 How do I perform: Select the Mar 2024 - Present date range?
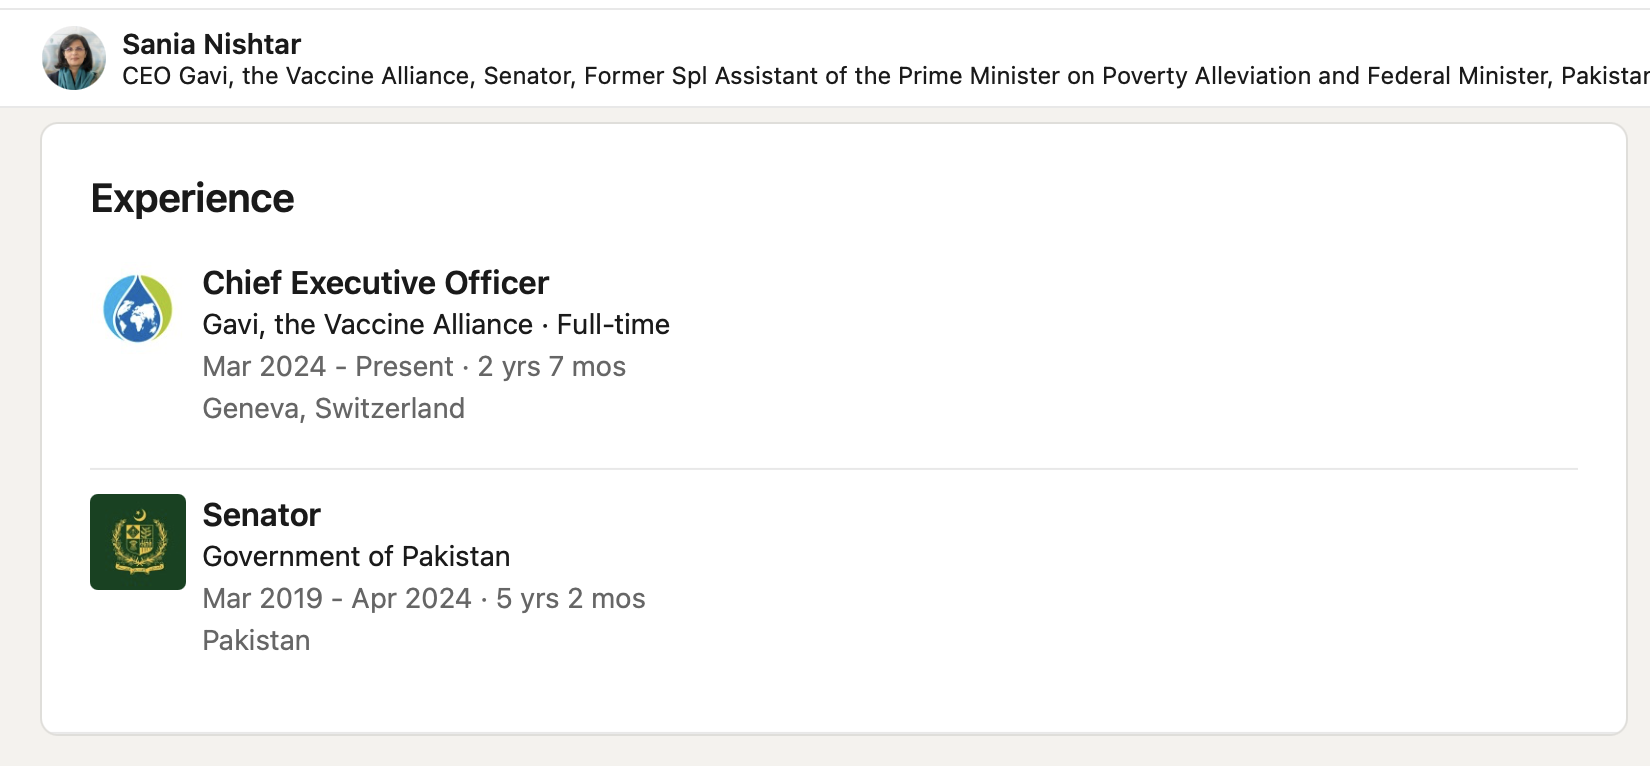328,366
